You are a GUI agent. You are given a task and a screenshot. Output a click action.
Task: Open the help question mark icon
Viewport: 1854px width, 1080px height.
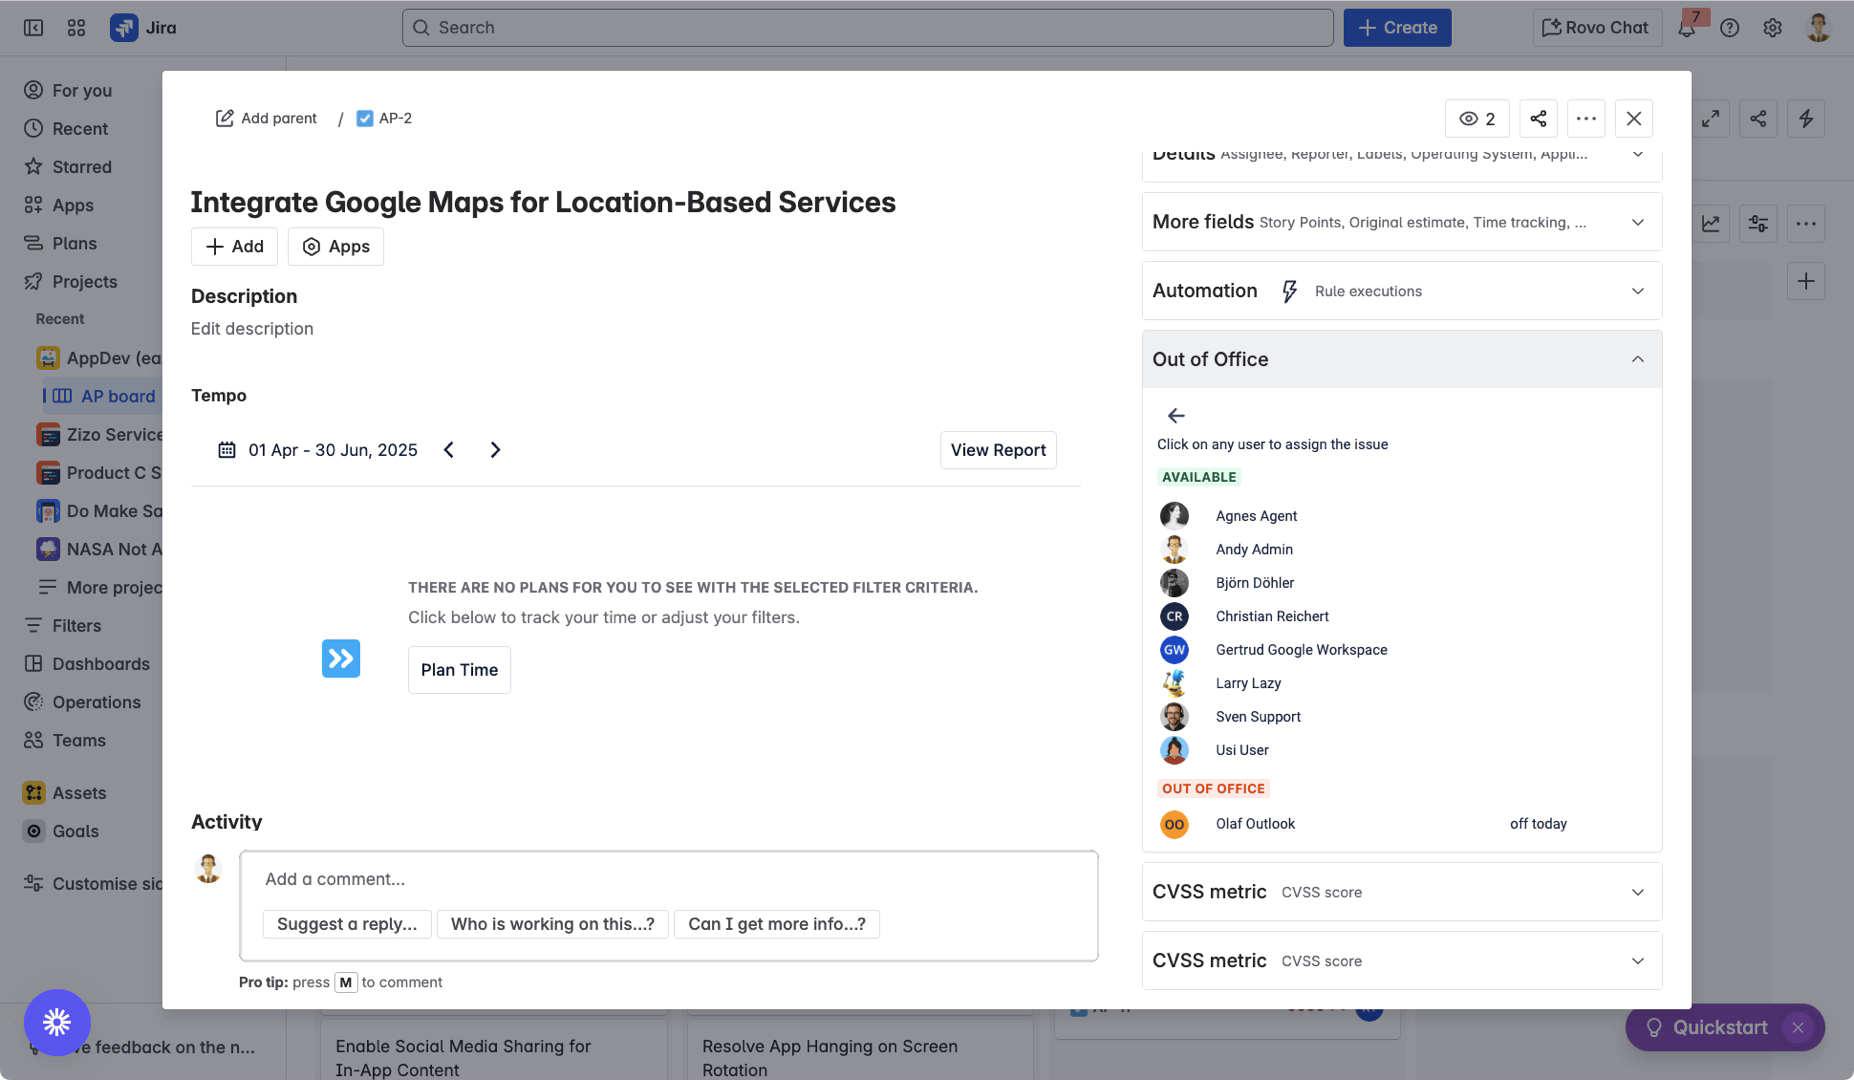[x=1729, y=28]
